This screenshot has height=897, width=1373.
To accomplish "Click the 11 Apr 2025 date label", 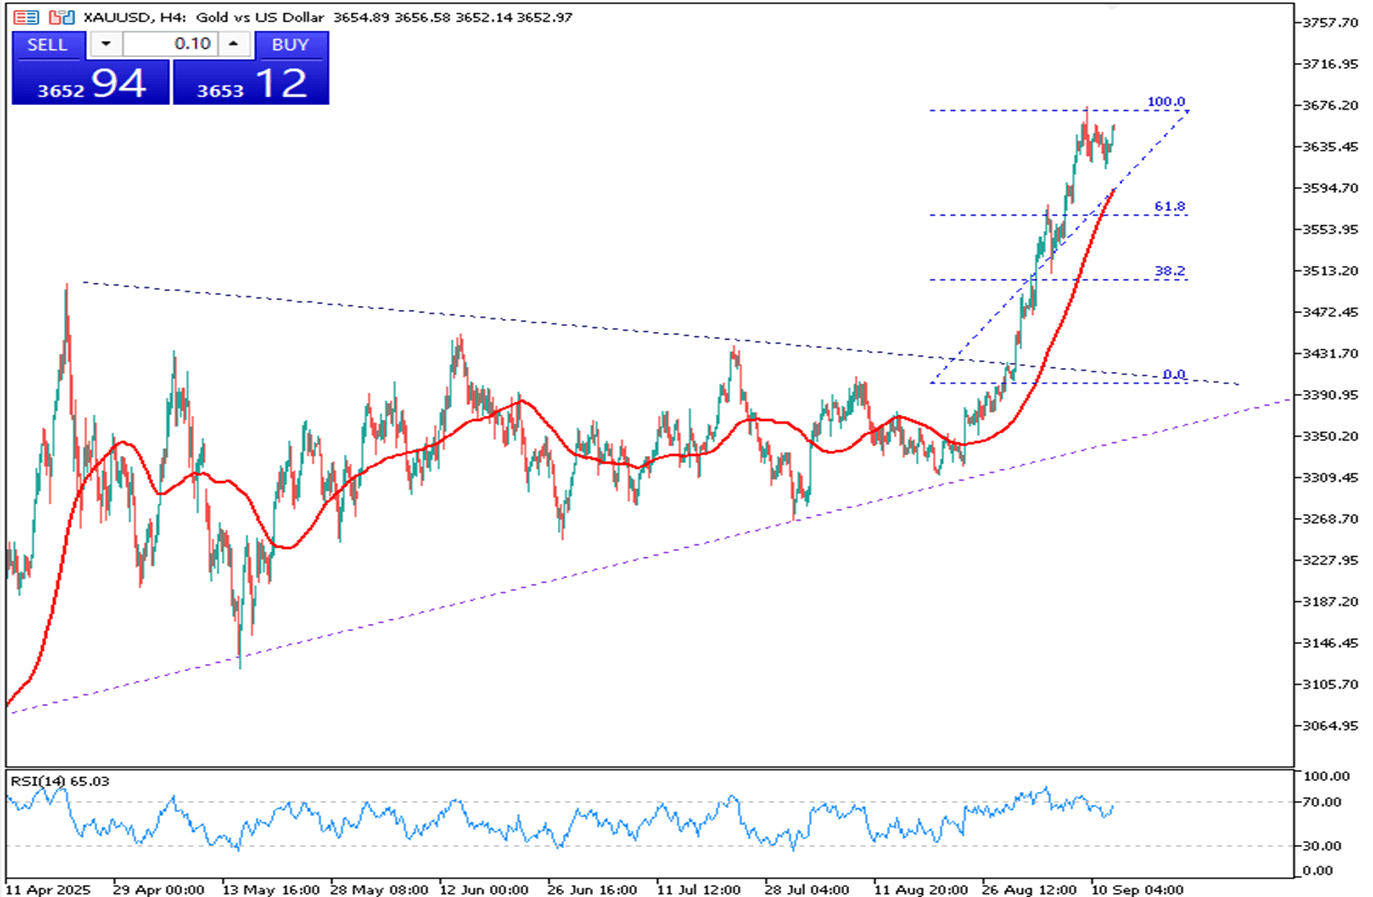I will point(48,889).
